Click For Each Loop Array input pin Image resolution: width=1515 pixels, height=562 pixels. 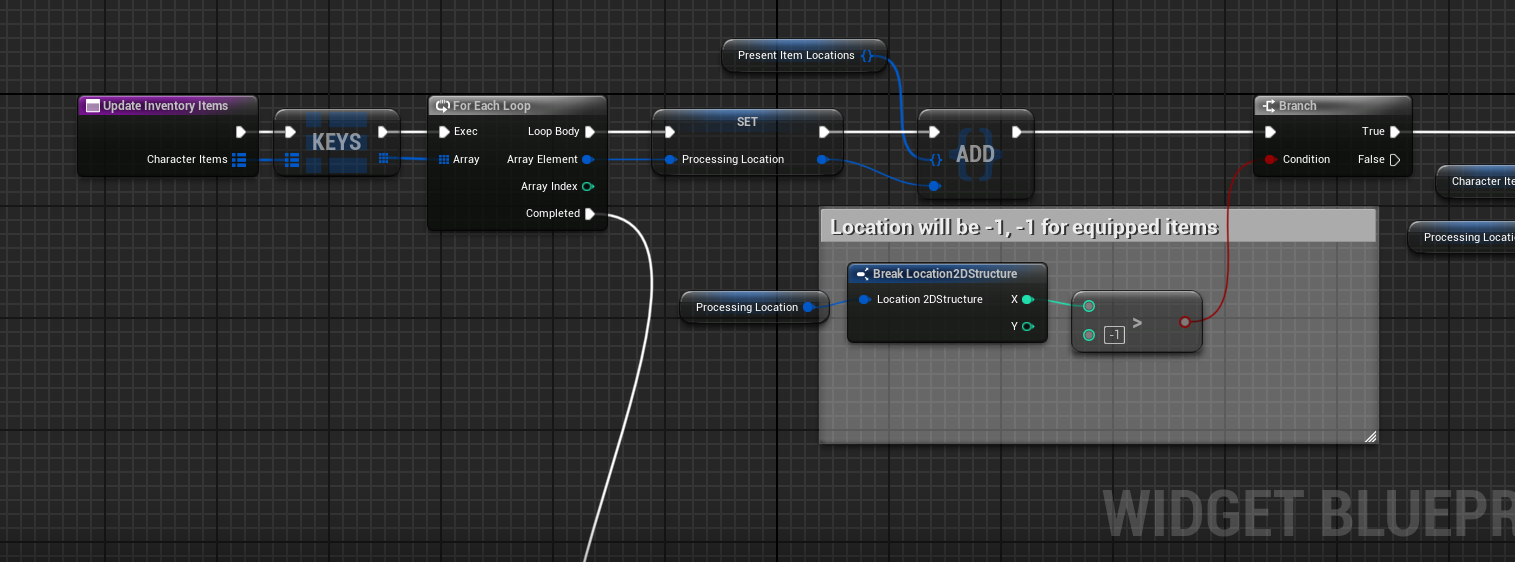pos(444,159)
